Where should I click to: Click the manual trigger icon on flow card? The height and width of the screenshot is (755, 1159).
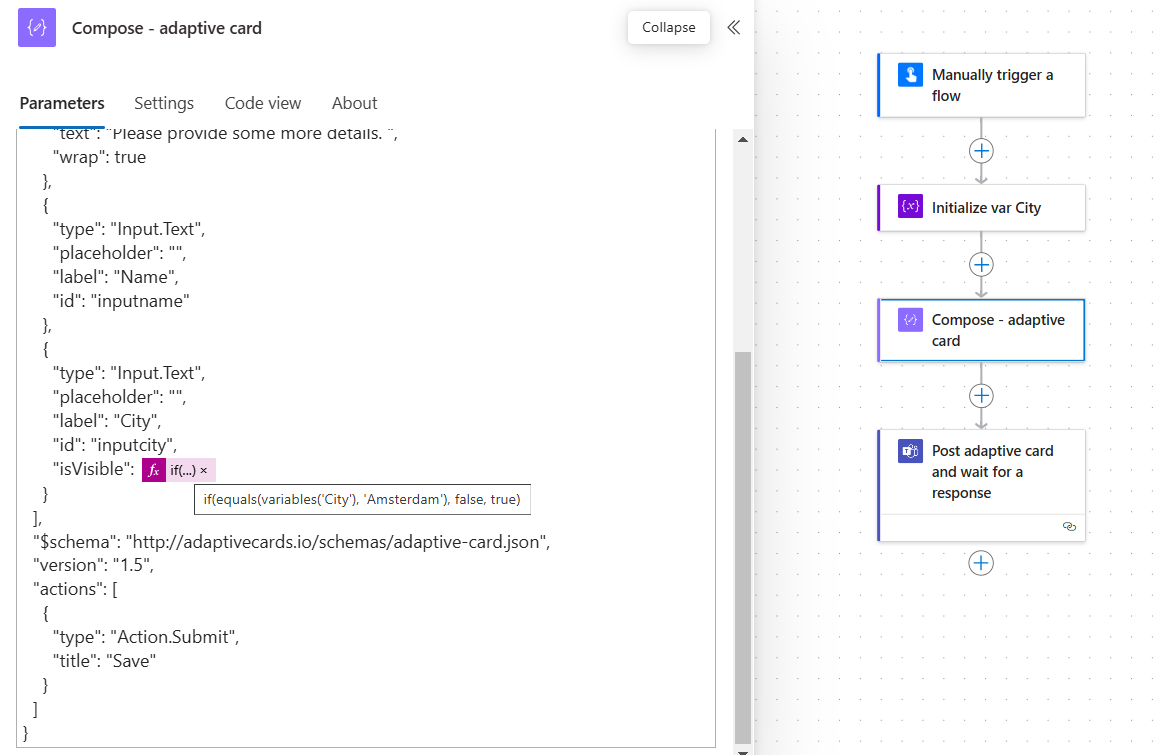(x=910, y=75)
